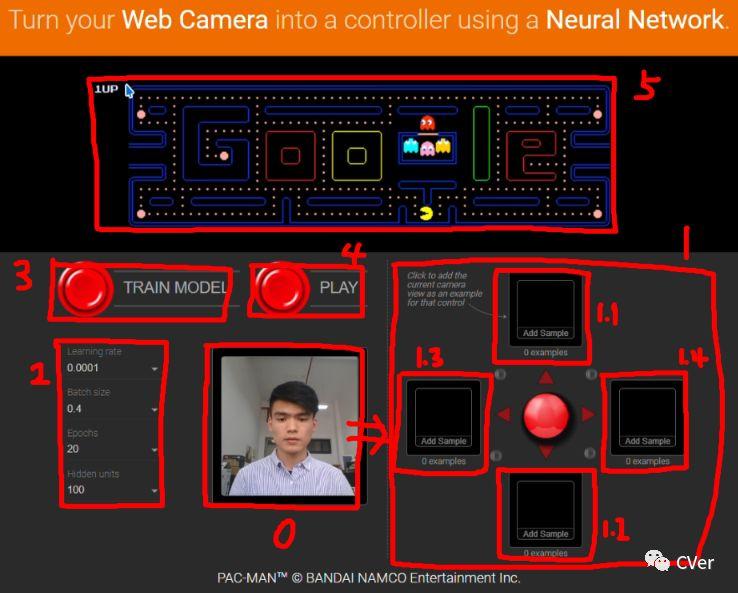Add a sample for the up control
Viewport: 738px width, 593px height.
point(545,310)
